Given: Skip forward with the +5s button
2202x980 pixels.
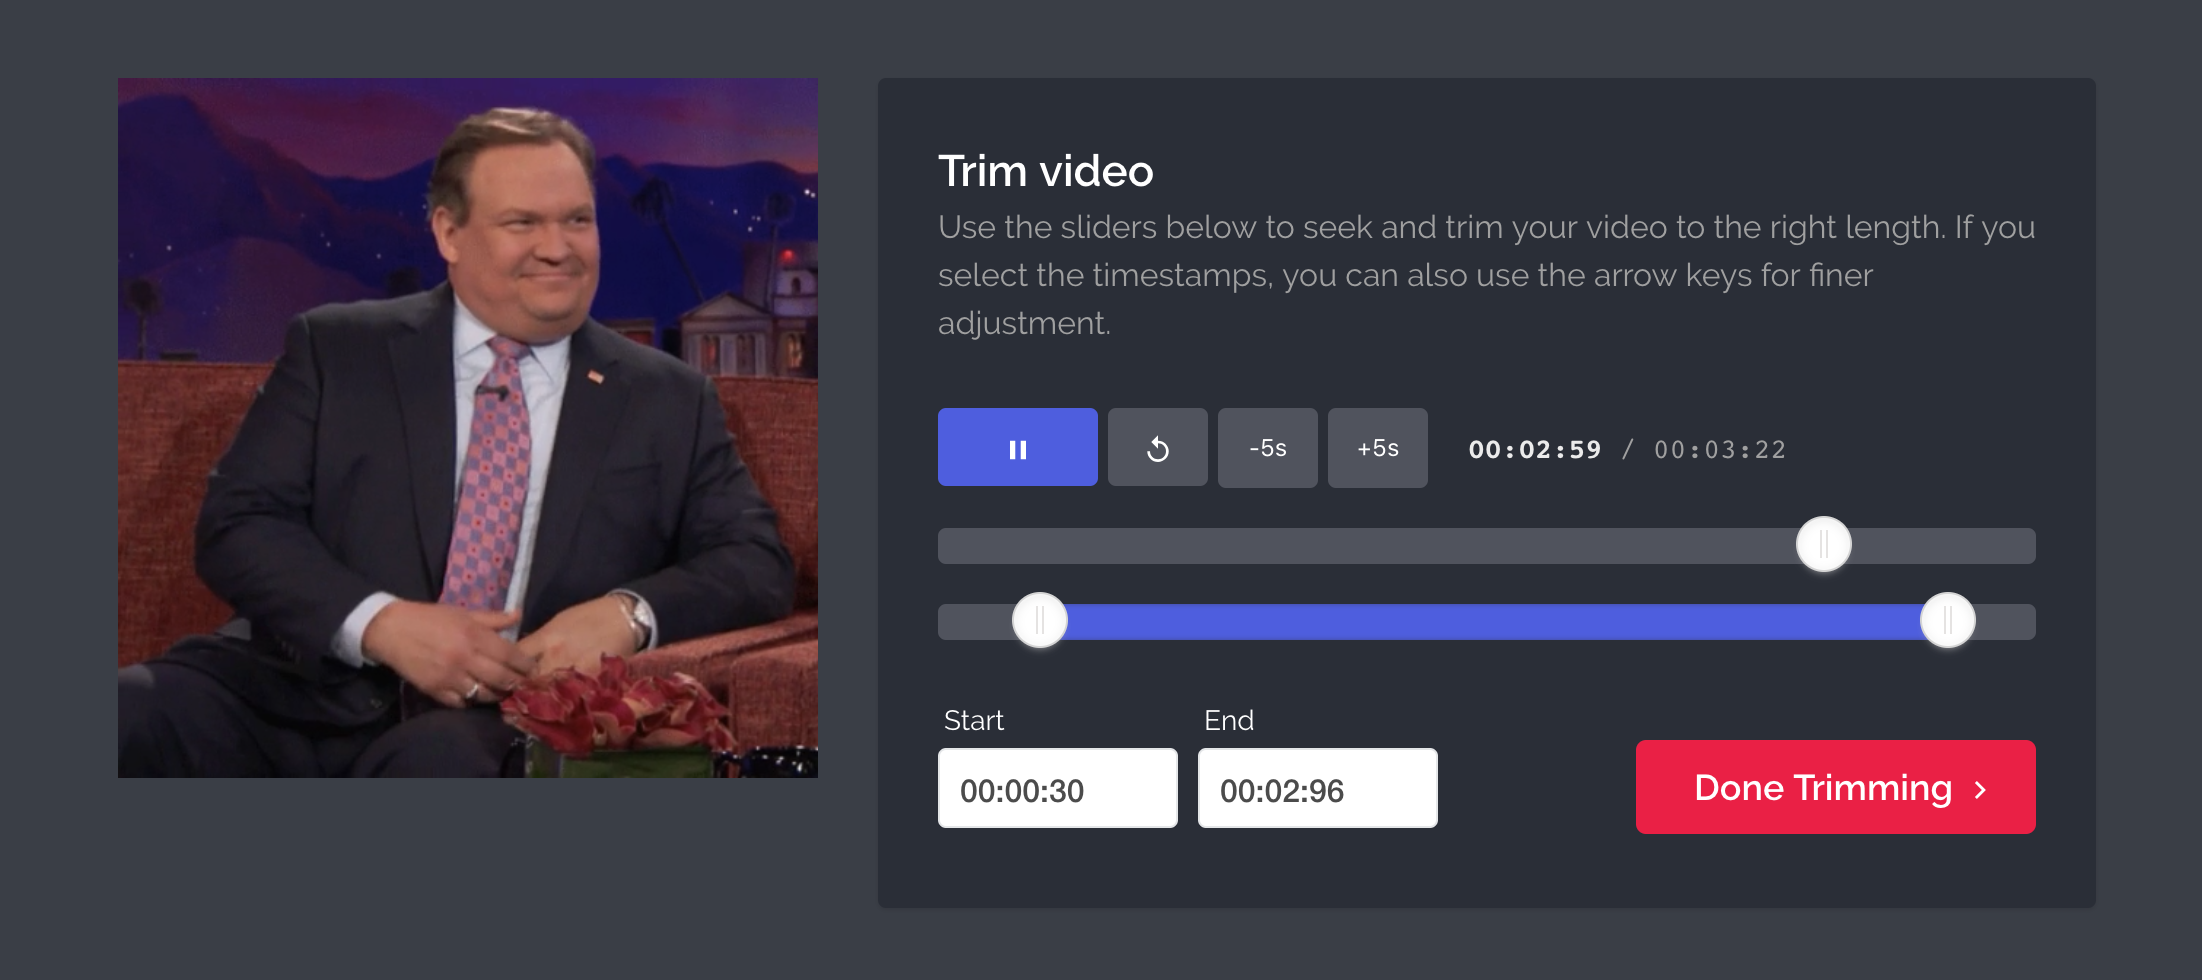Looking at the screenshot, I should [1377, 447].
